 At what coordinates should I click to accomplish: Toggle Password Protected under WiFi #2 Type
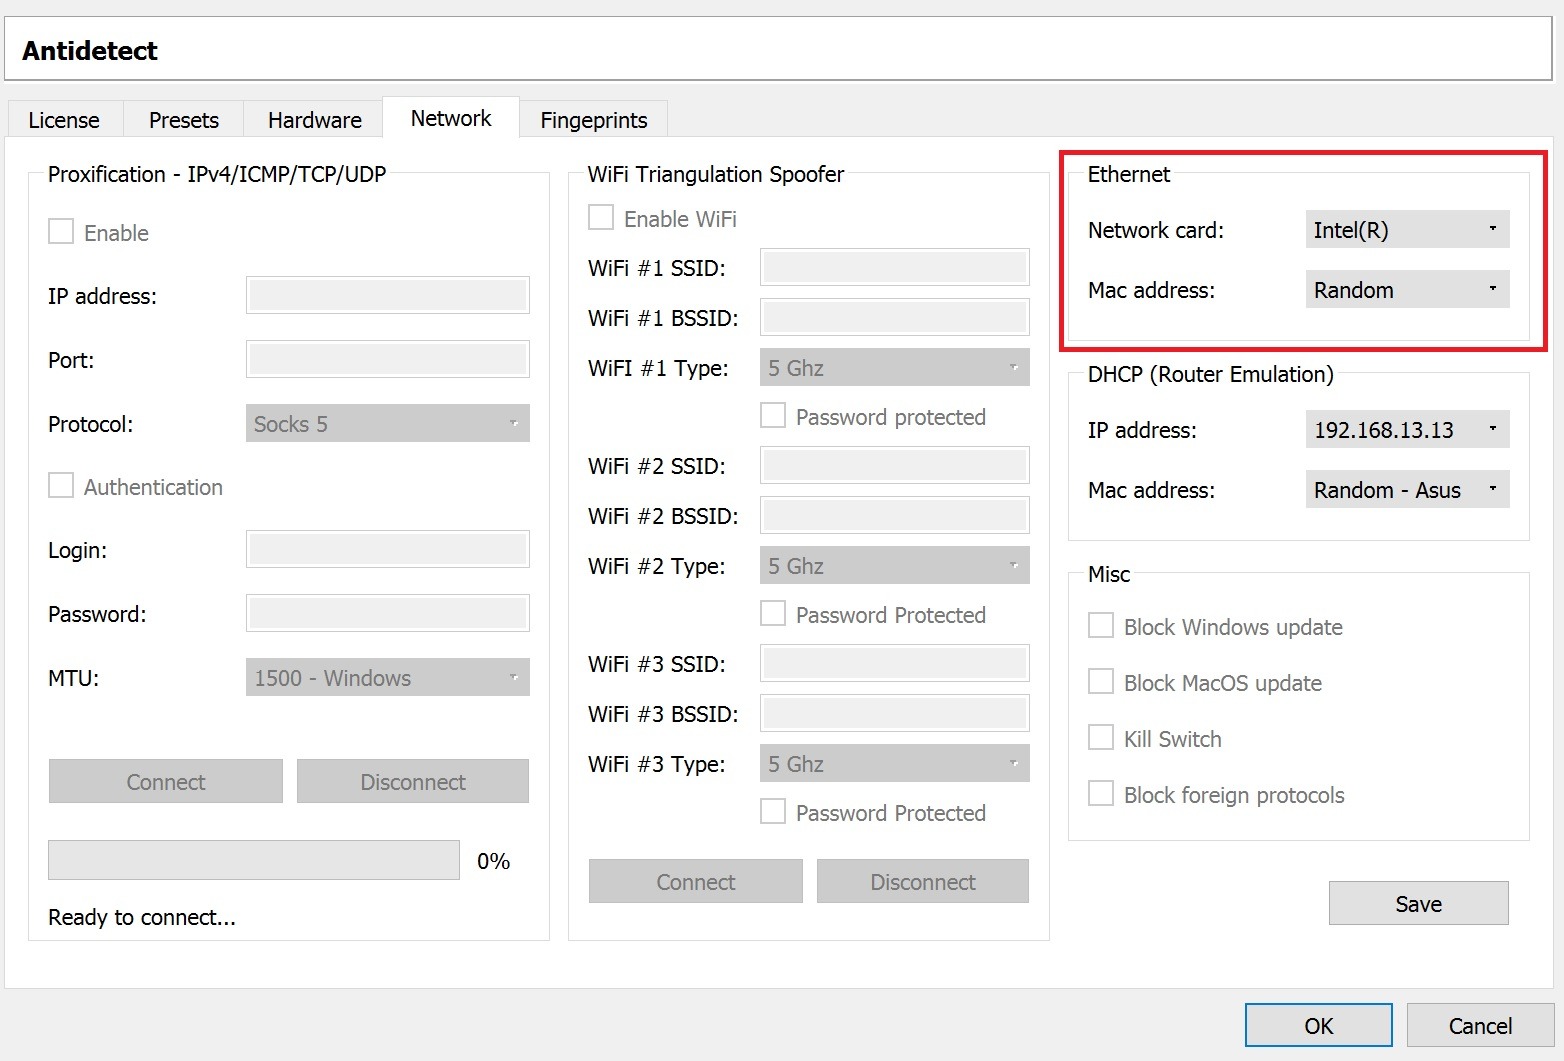(x=773, y=614)
